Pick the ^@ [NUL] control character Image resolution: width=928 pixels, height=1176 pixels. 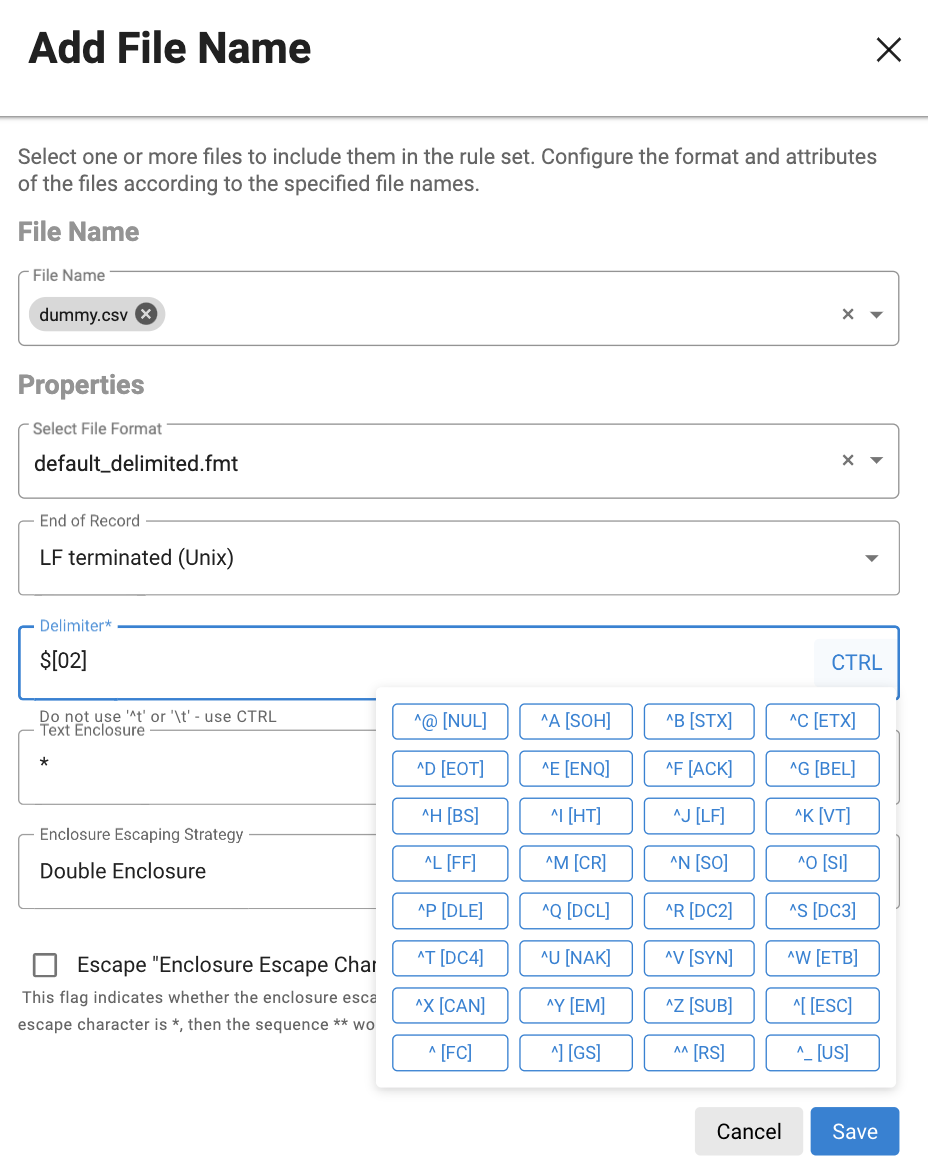coord(450,721)
